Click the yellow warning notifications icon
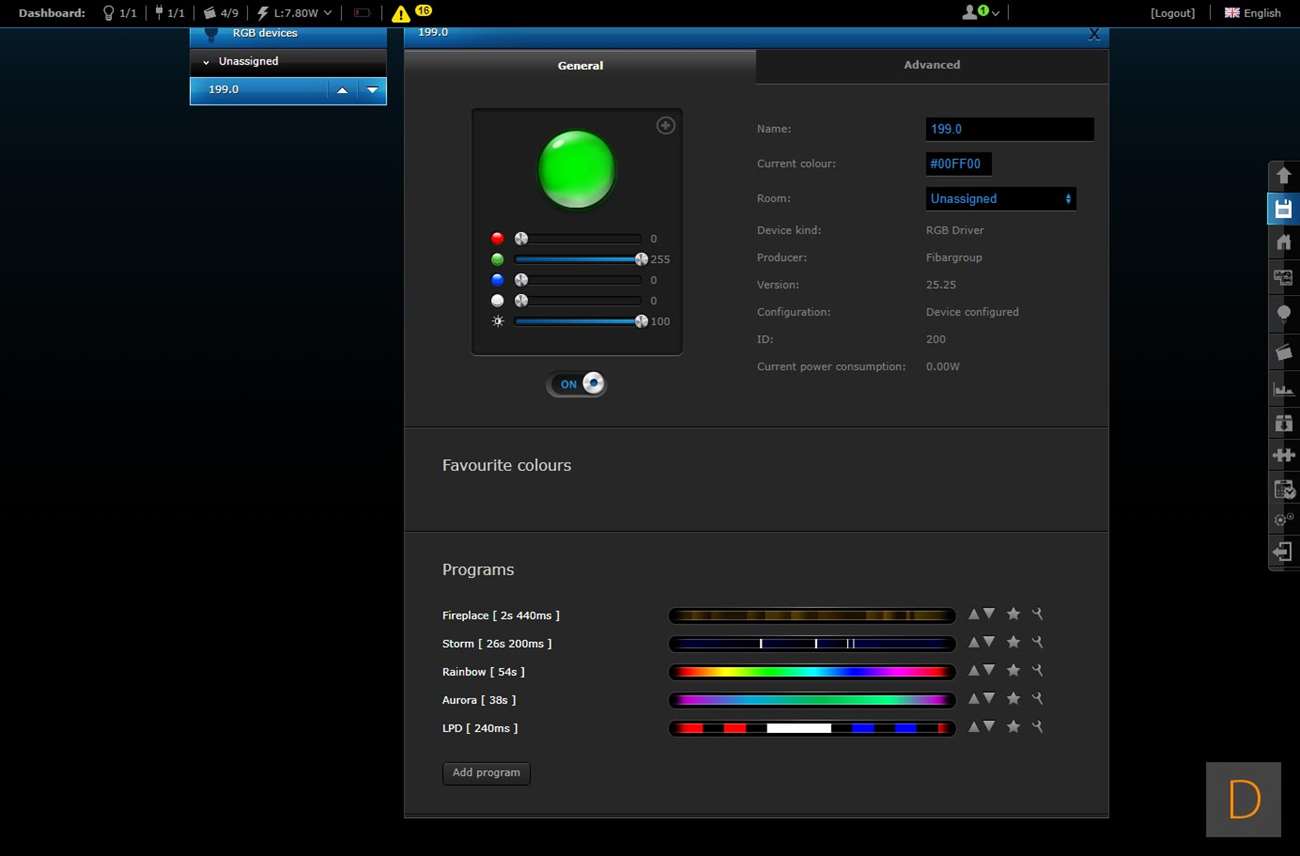1300x856 pixels. tap(400, 14)
